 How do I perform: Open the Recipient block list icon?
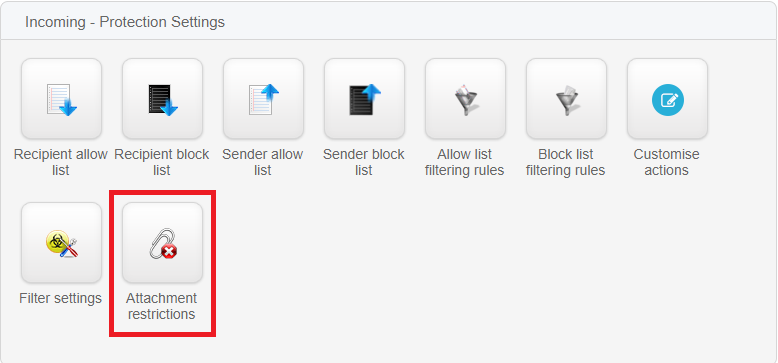click(162, 99)
